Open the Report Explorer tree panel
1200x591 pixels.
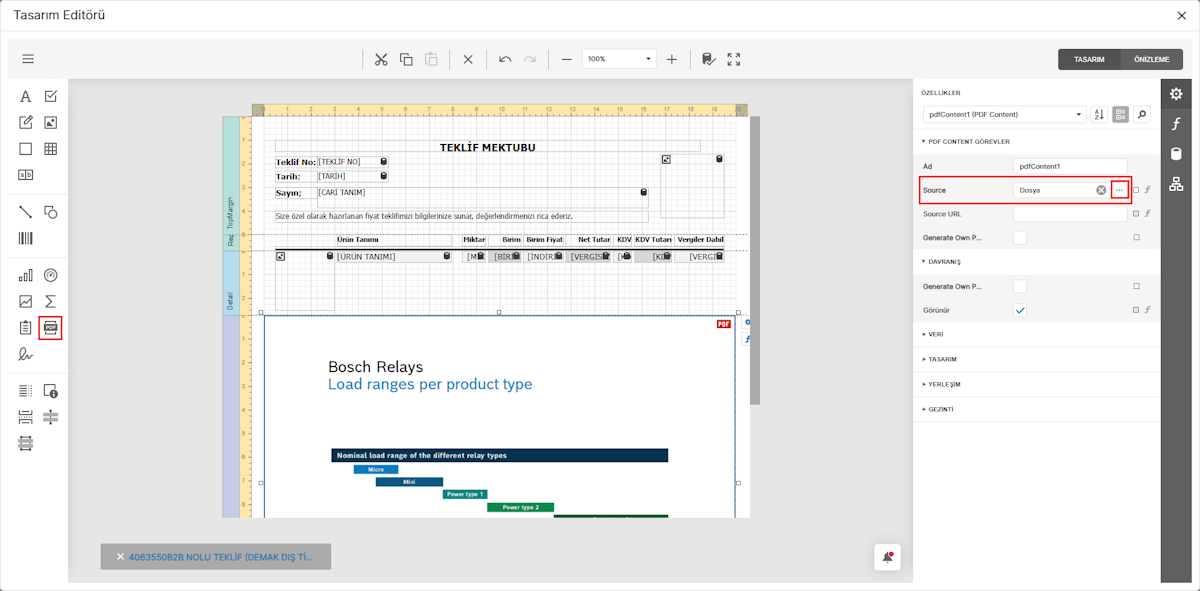(1176, 184)
